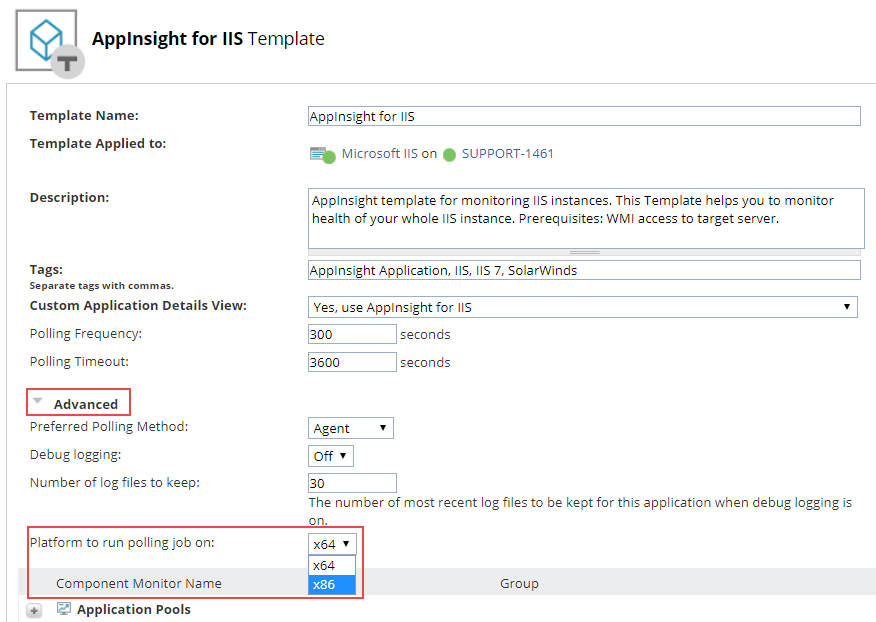Click the Application Pools monitor icon
This screenshot has width=876, height=622.
pyautogui.click(x=64, y=609)
